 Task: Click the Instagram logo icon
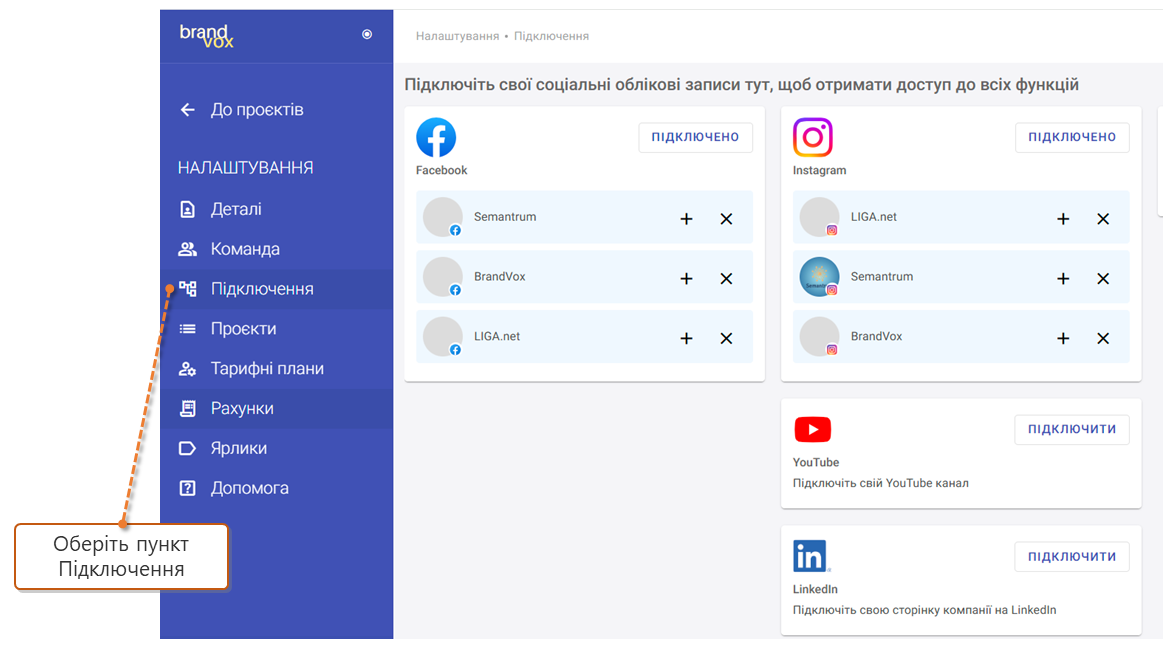coord(813,137)
